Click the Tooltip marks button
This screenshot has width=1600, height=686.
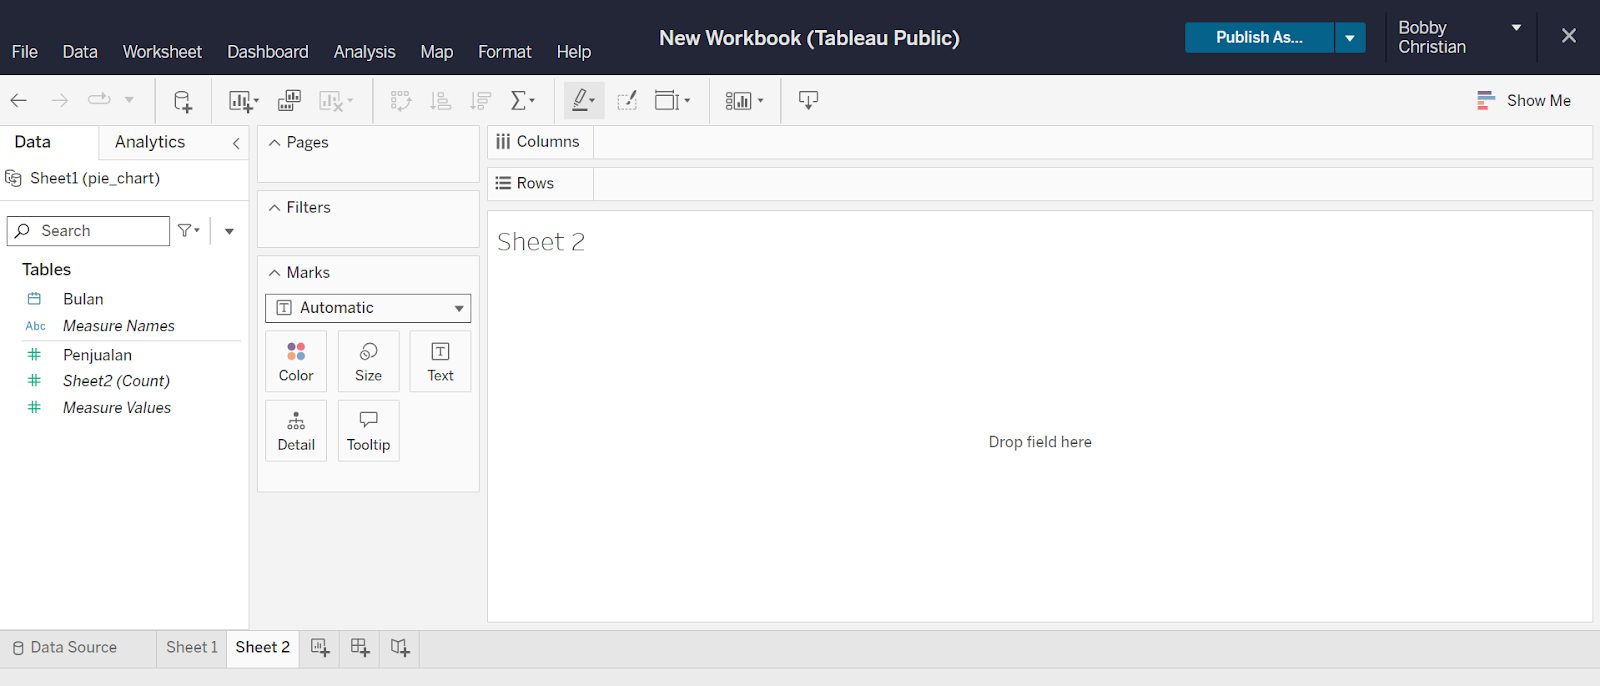click(x=368, y=431)
